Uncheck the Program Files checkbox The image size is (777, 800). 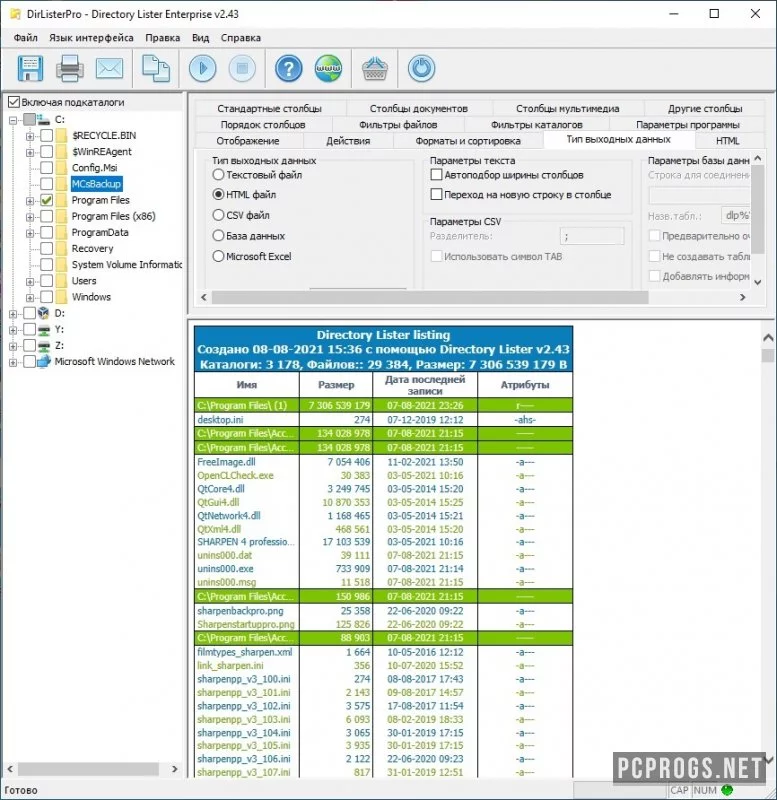[46, 200]
